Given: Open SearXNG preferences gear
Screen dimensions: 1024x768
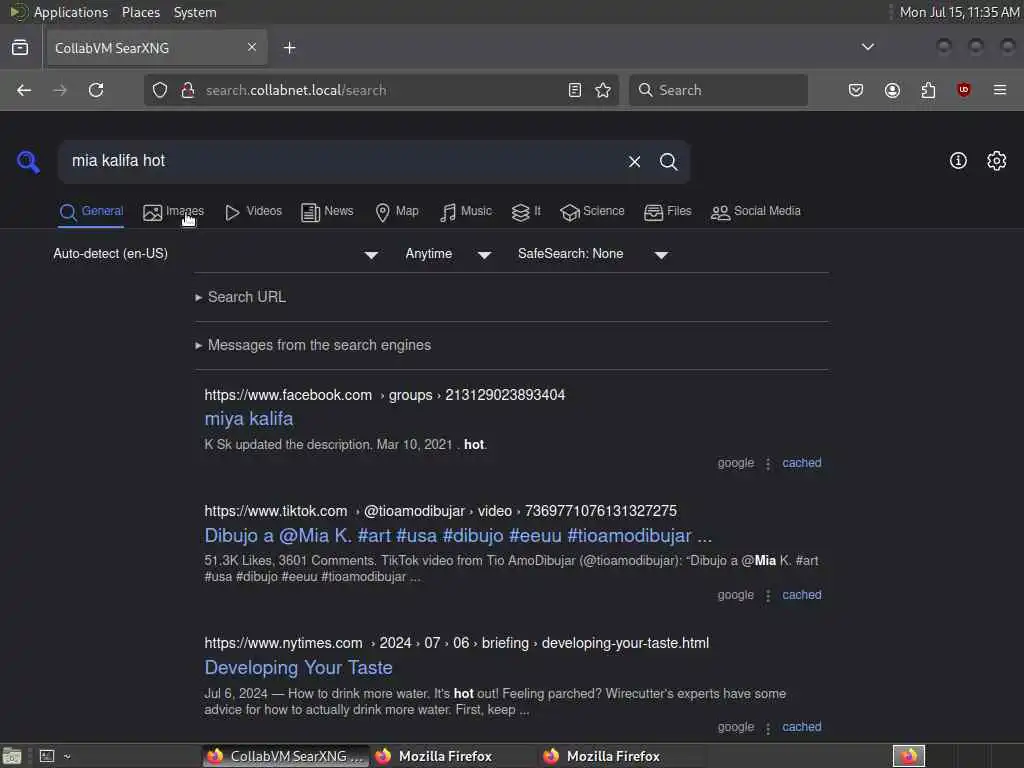Looking at the screenshot, I should pyautogui.click(x=996, y=161).
